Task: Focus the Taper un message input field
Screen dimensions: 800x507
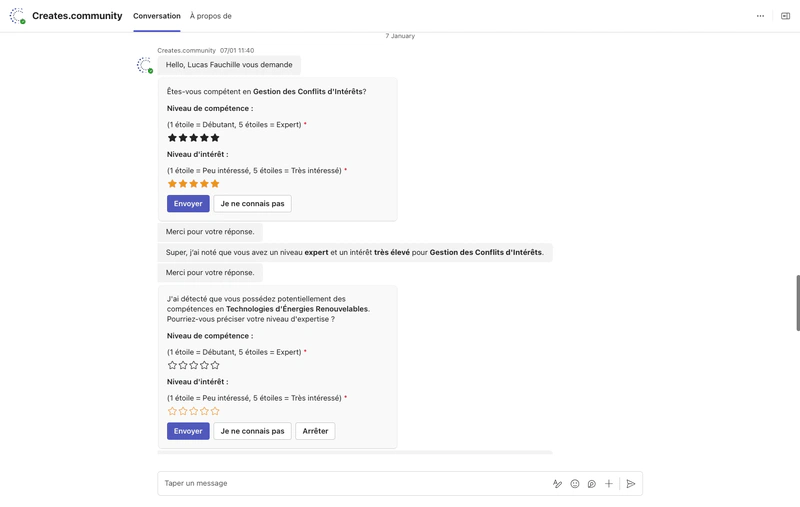Action: (x=350, y=484)
